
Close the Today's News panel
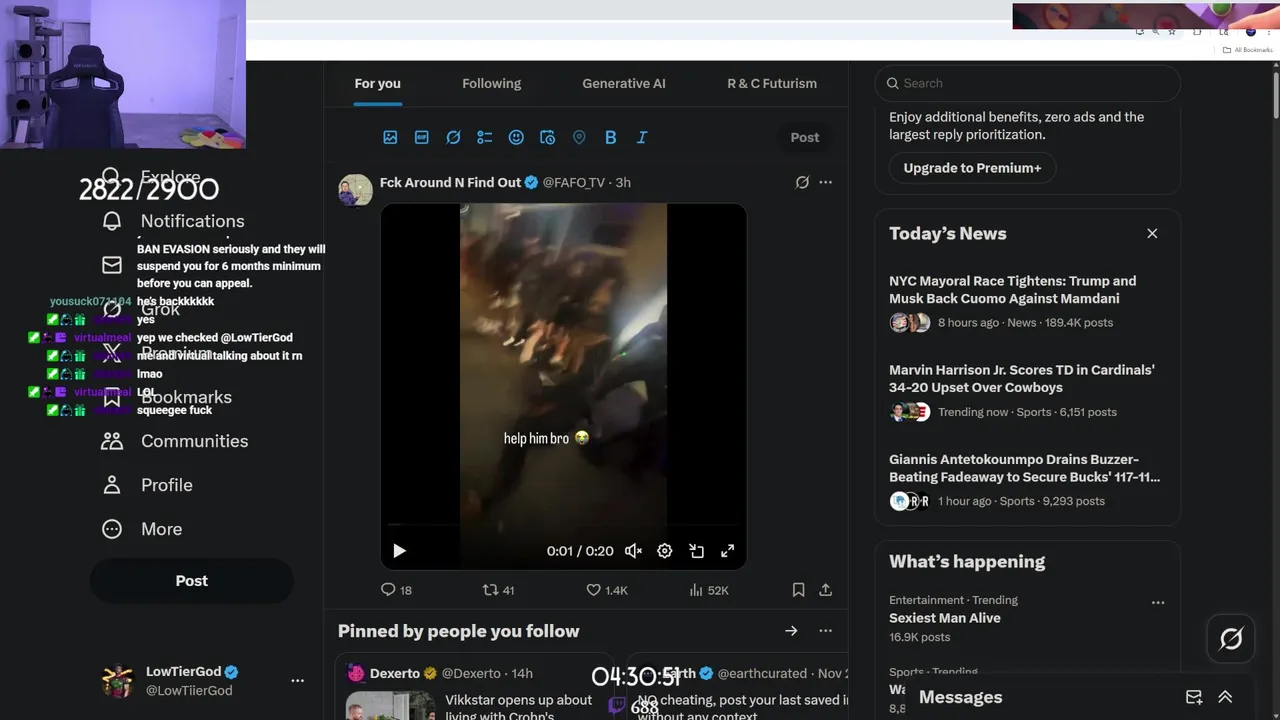(1152, 233)
